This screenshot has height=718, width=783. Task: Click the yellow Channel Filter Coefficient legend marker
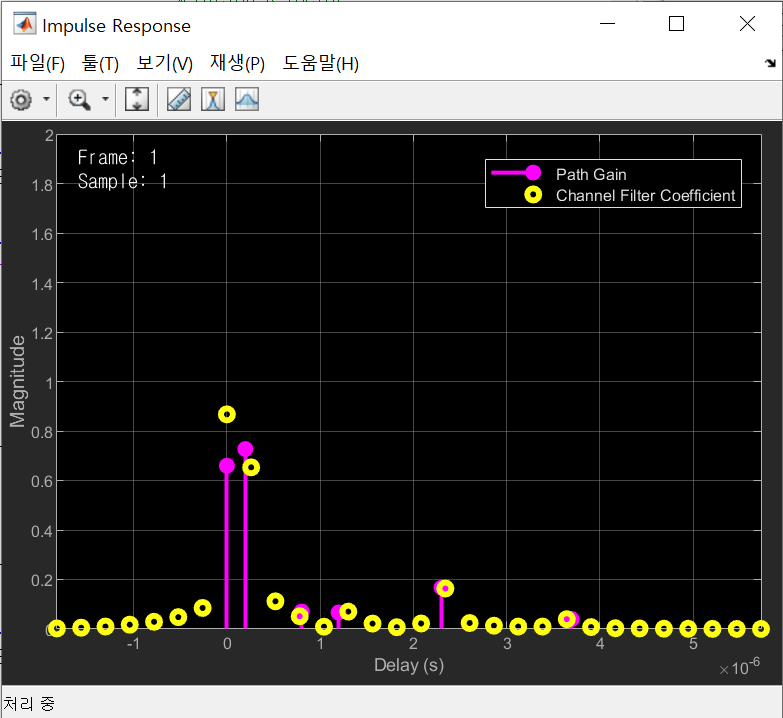pyautogui.click(x=533, y=195)
